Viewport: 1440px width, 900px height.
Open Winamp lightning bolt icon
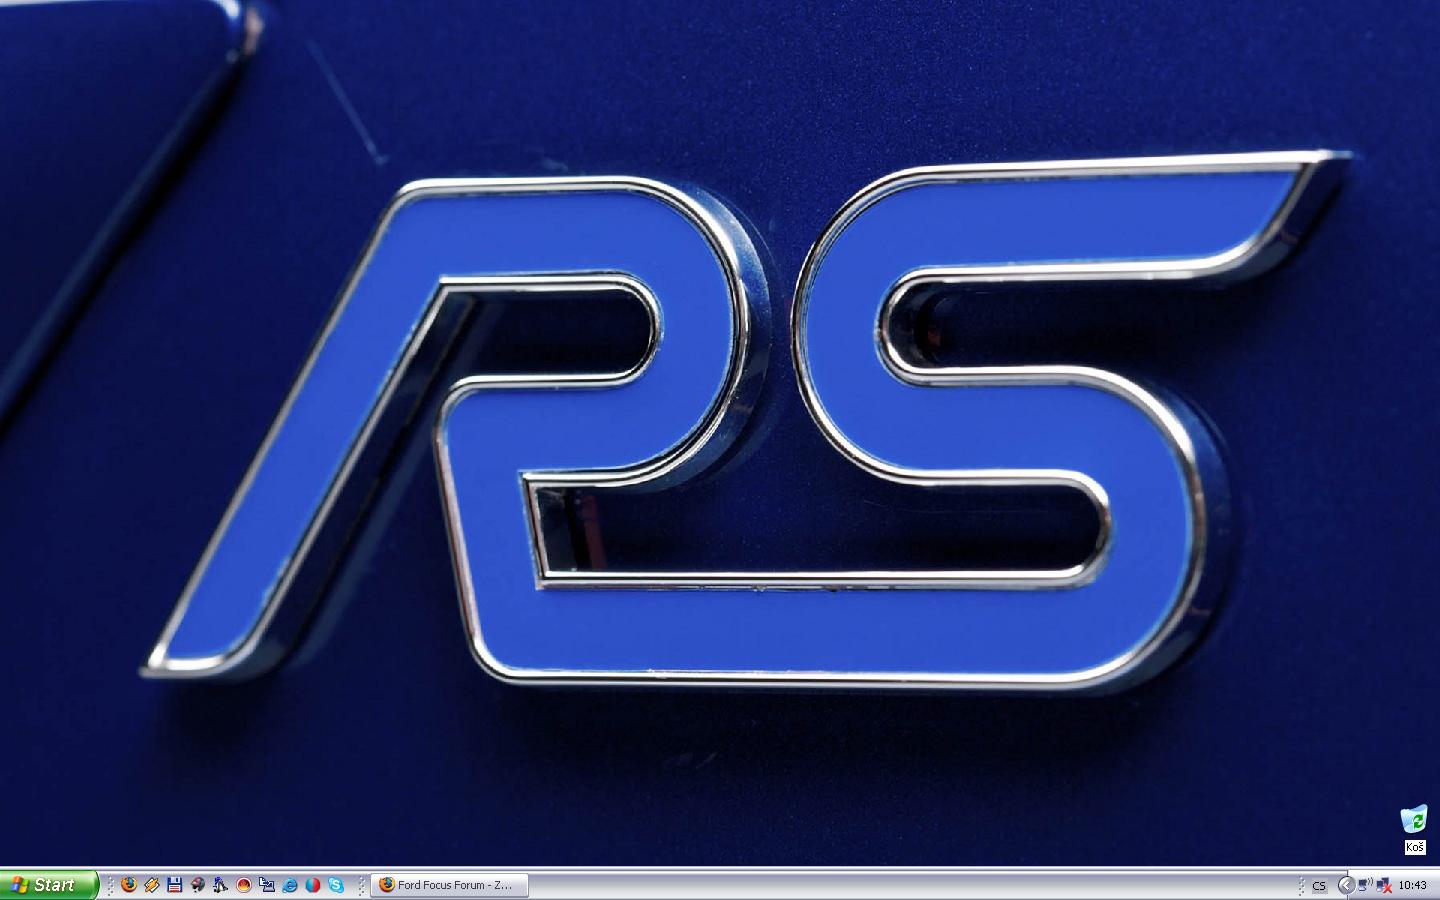click(x=152, y=885)
